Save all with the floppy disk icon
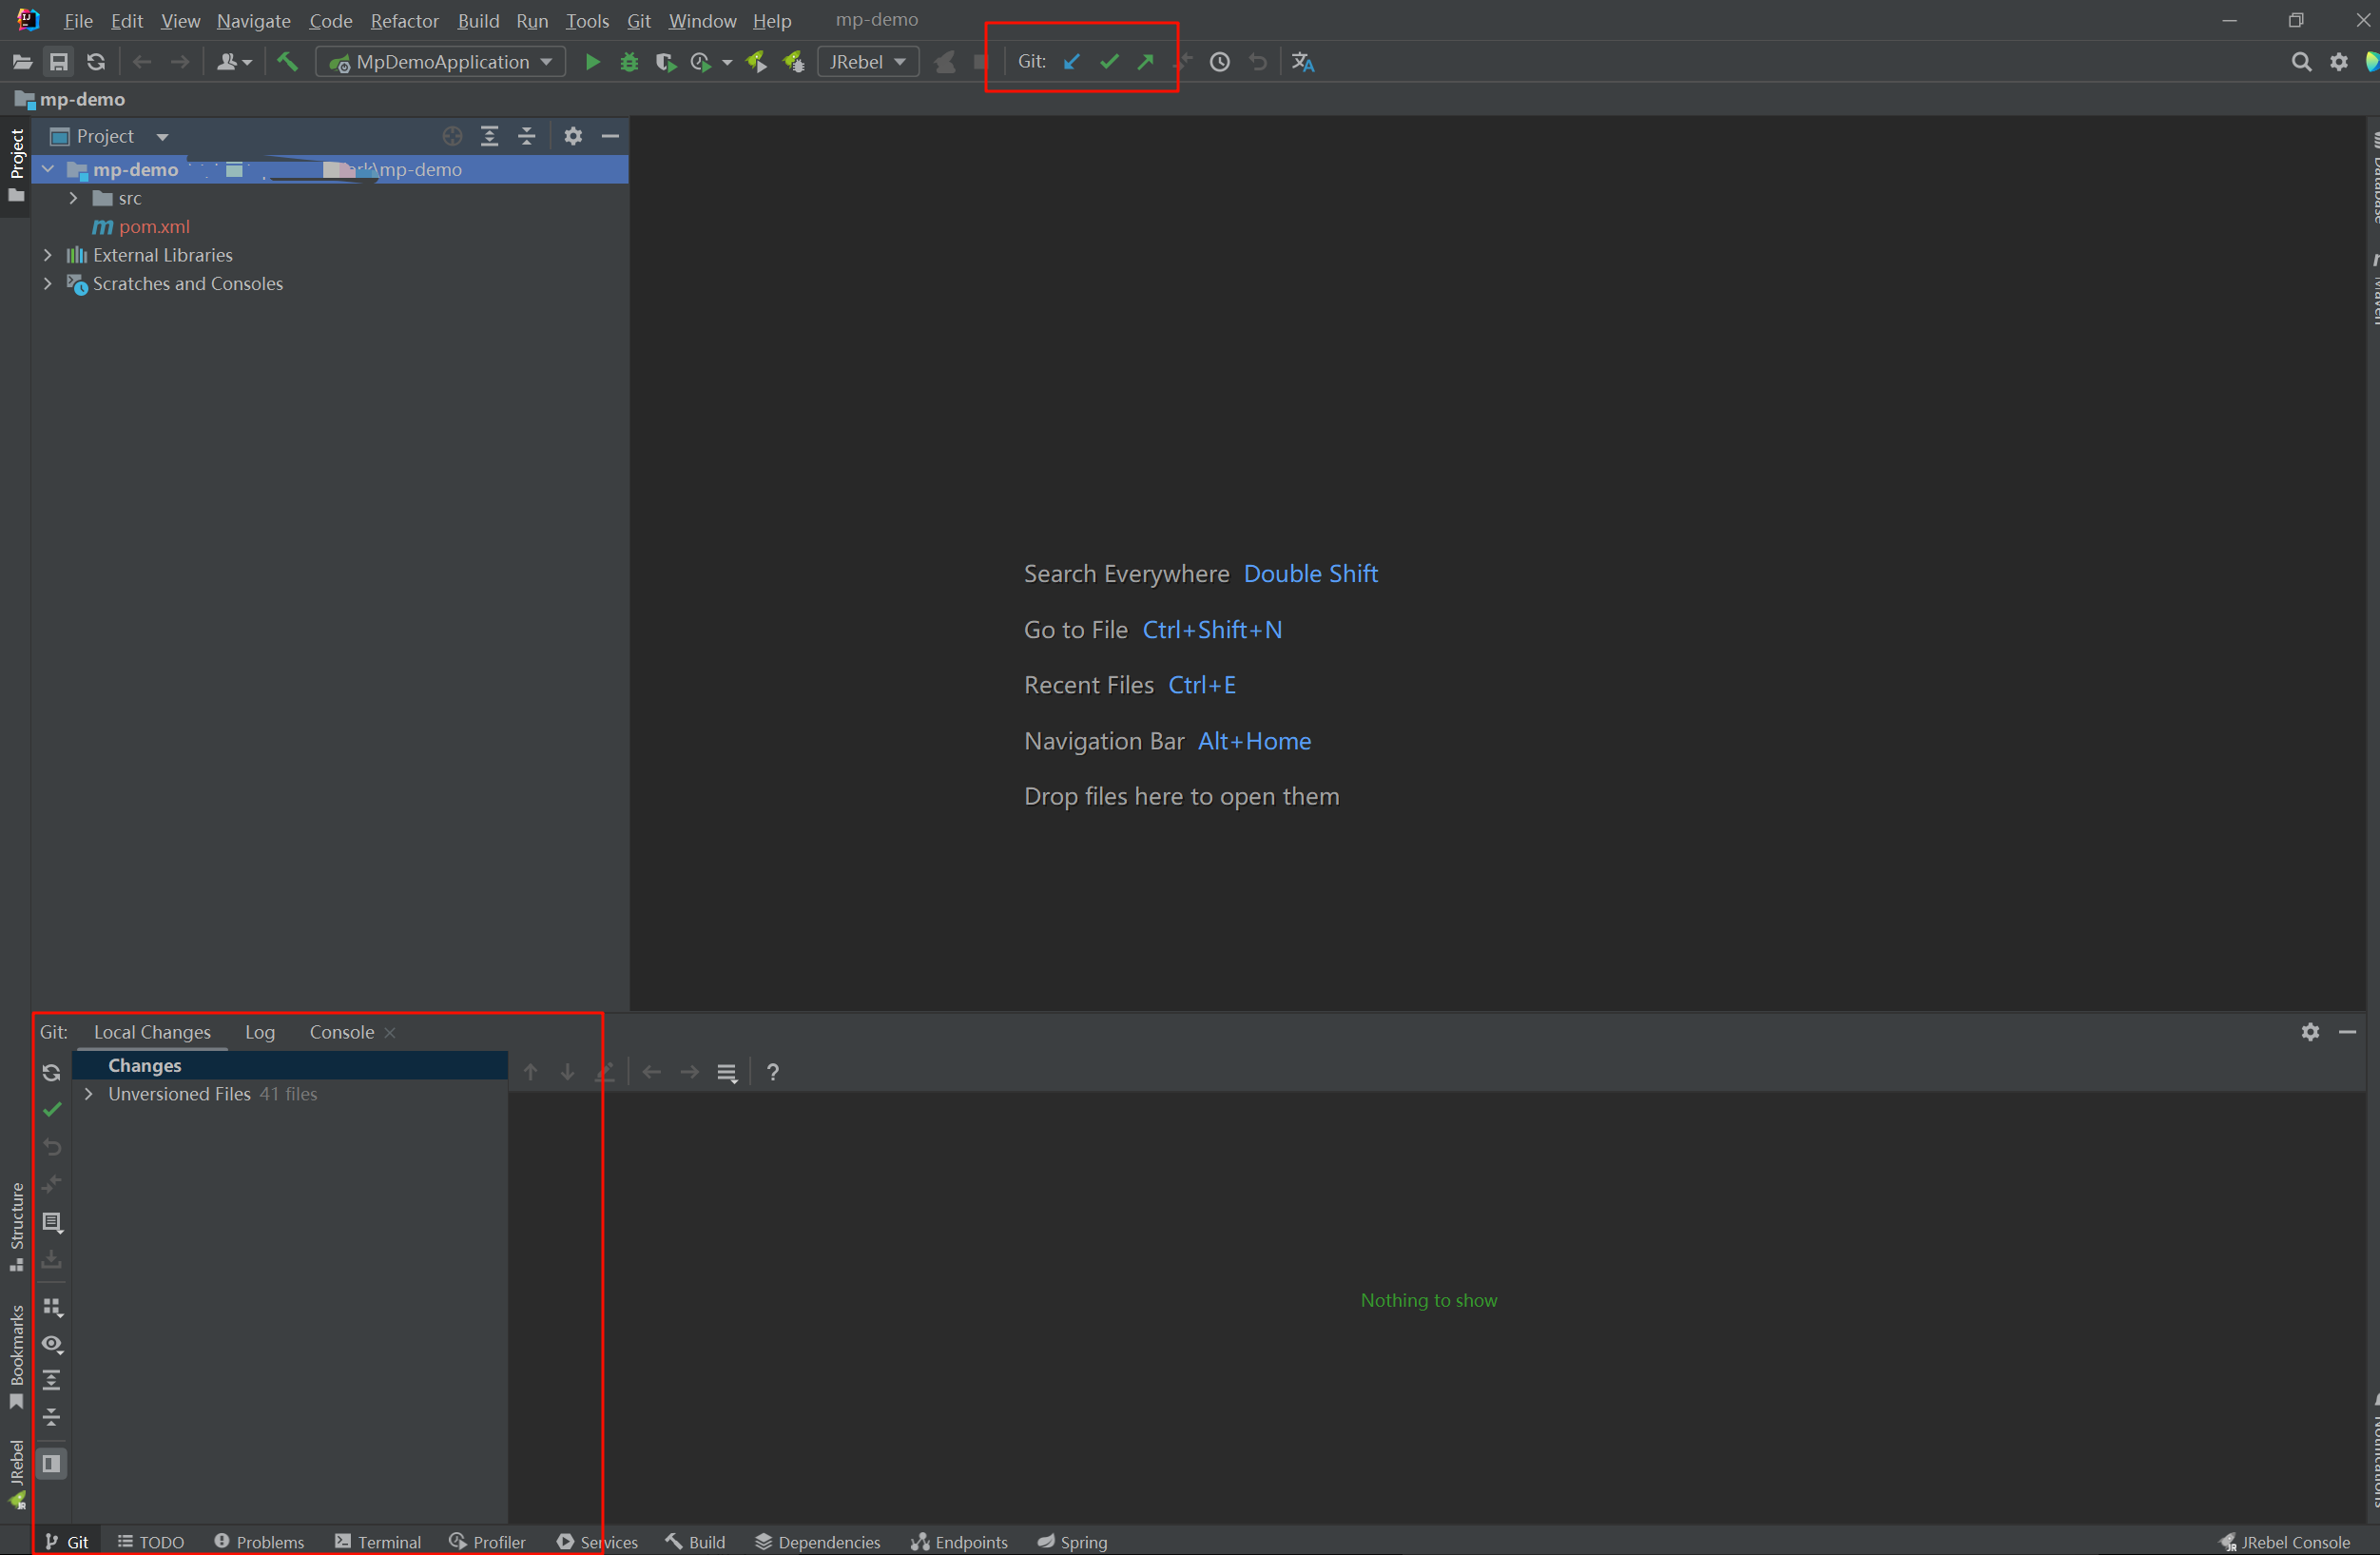The width and height of the screenshot is (2380, 1555). [59, 62]
